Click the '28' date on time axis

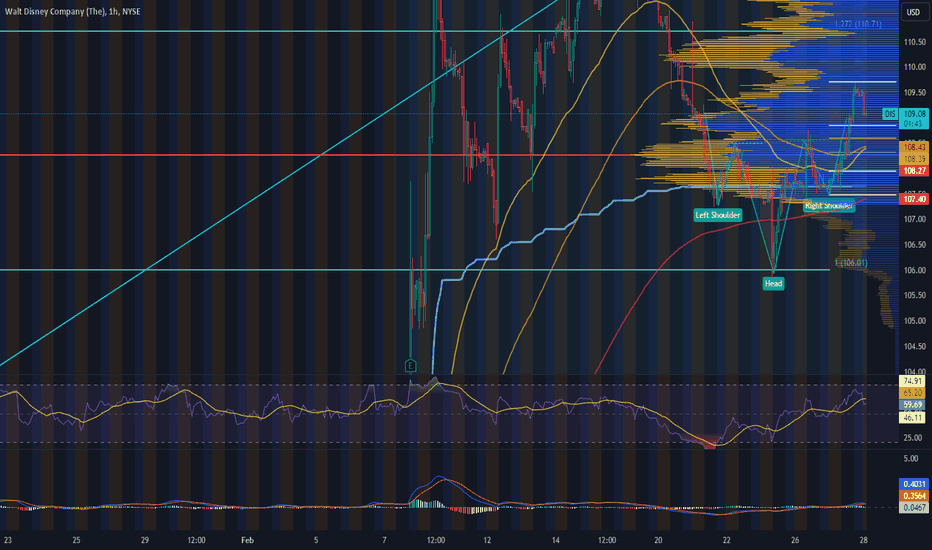point(864,540)
